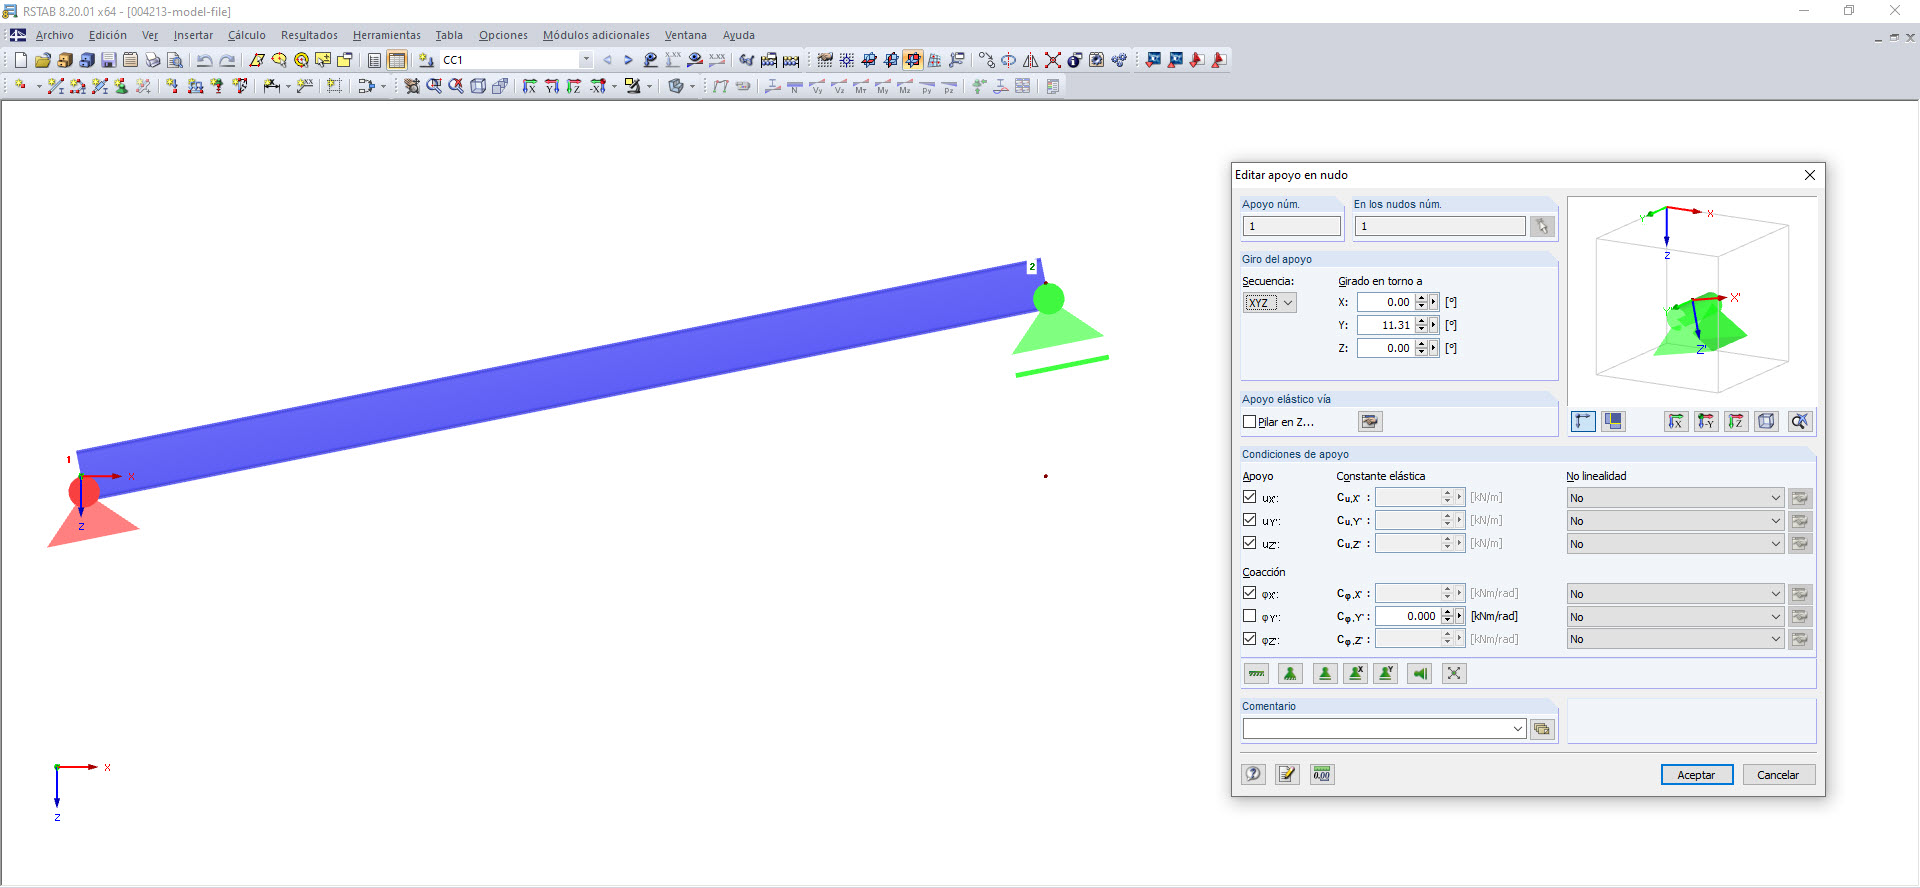The width and height of the screenshot is (1920, 888).
Task: Click the Cancelar button
Action: click(x=1778, y=775)
